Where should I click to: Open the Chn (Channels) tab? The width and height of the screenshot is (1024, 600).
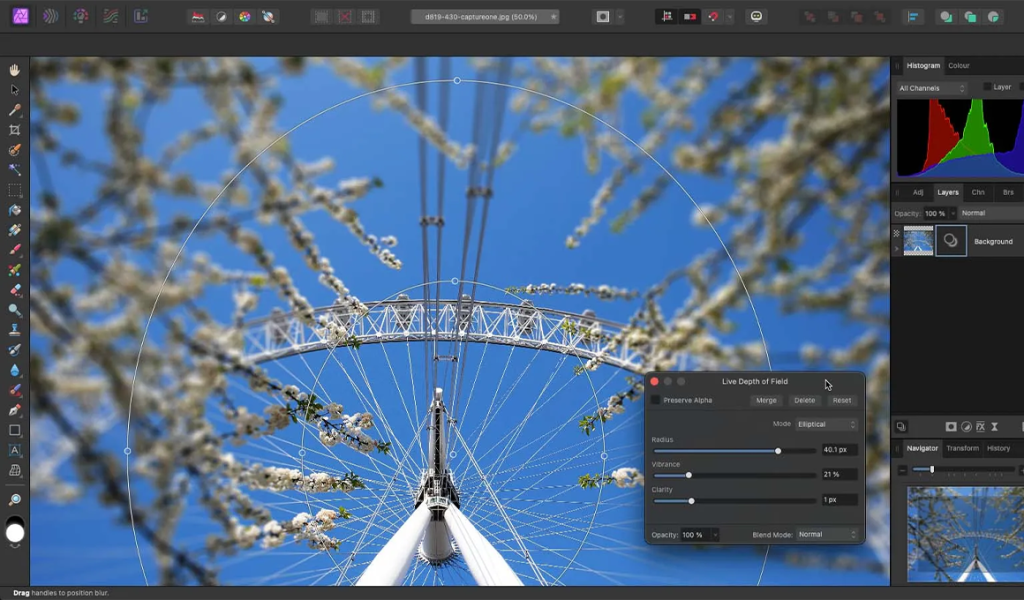click(x=978, y=193)
